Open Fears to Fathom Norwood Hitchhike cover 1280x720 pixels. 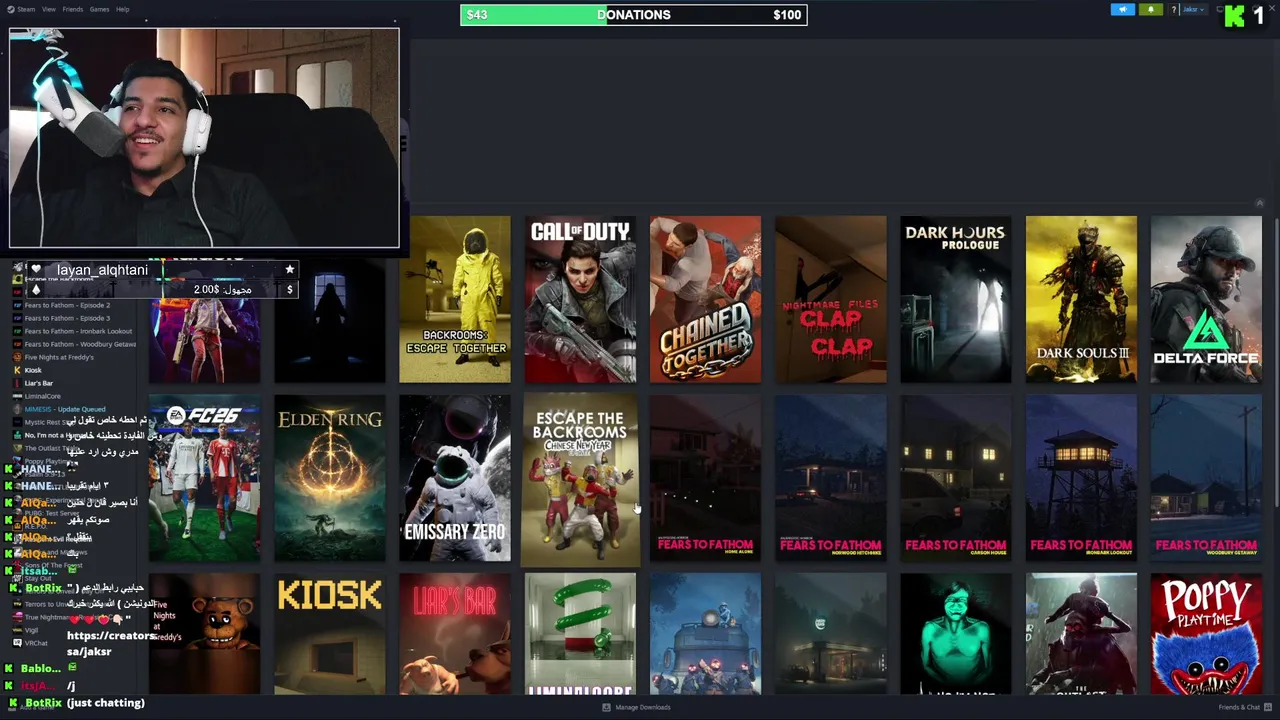(x=830, y=478)
